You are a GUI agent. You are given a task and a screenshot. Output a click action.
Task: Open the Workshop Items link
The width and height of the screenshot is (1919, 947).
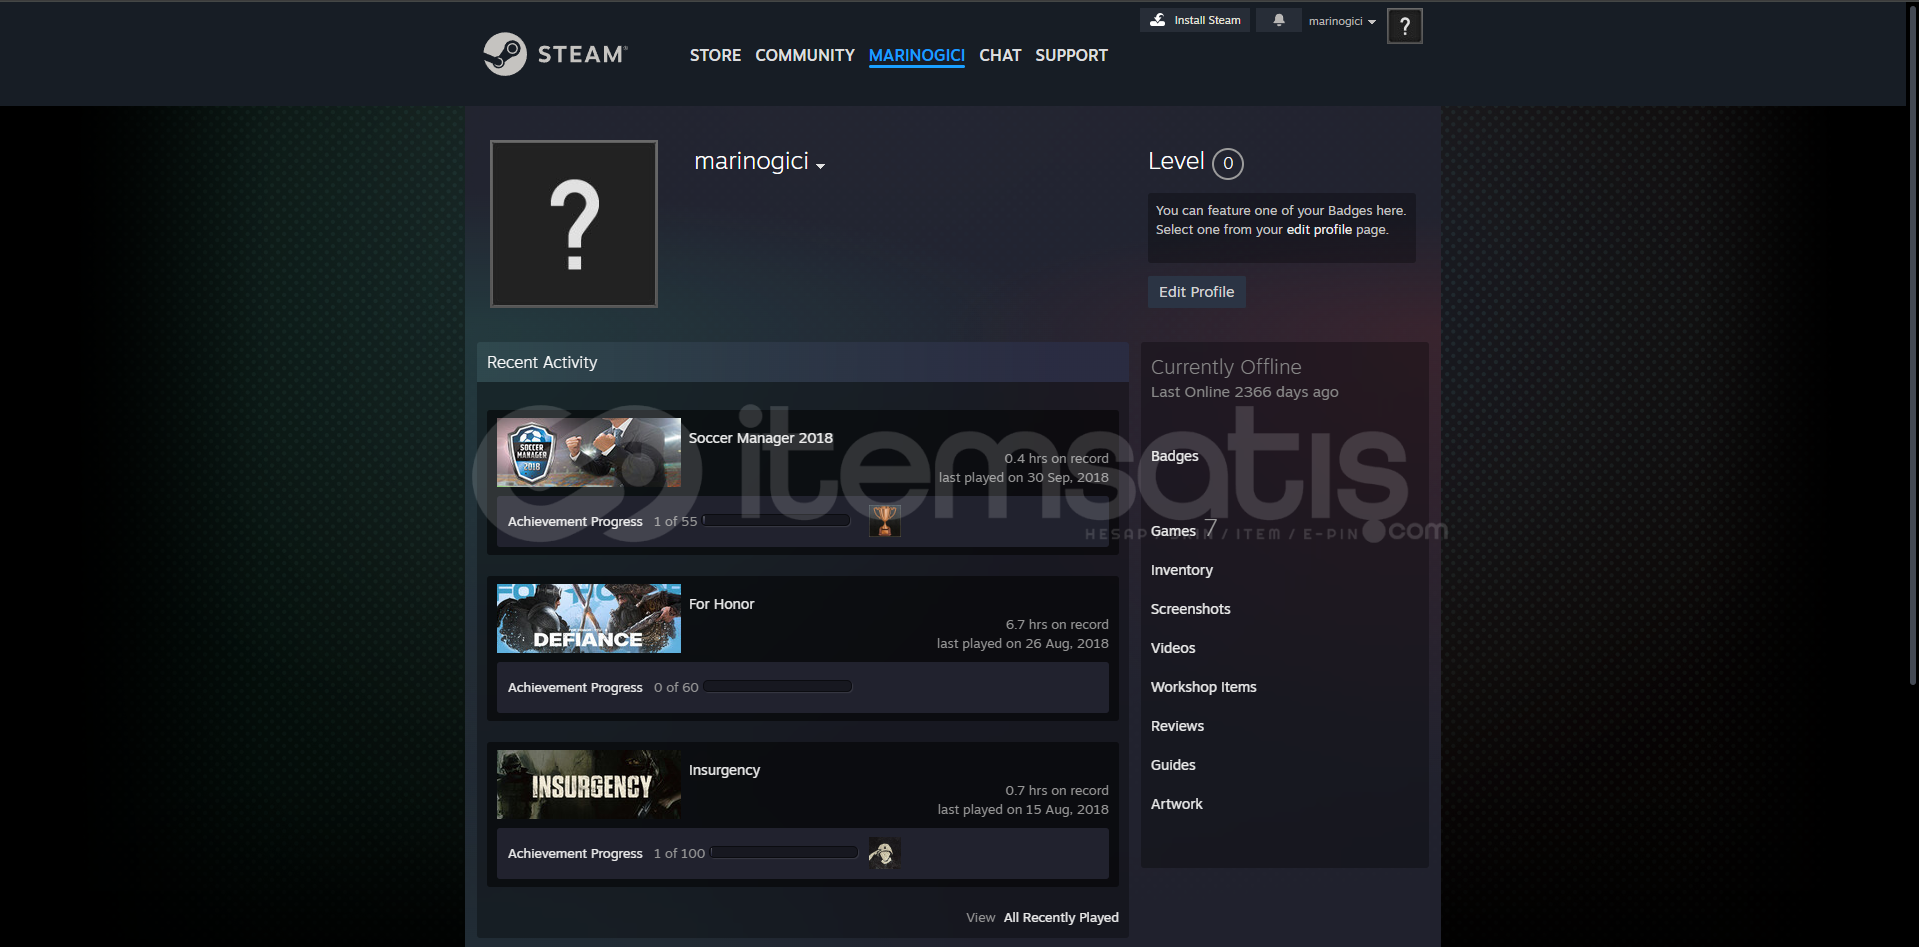[x=1203, y=687]
